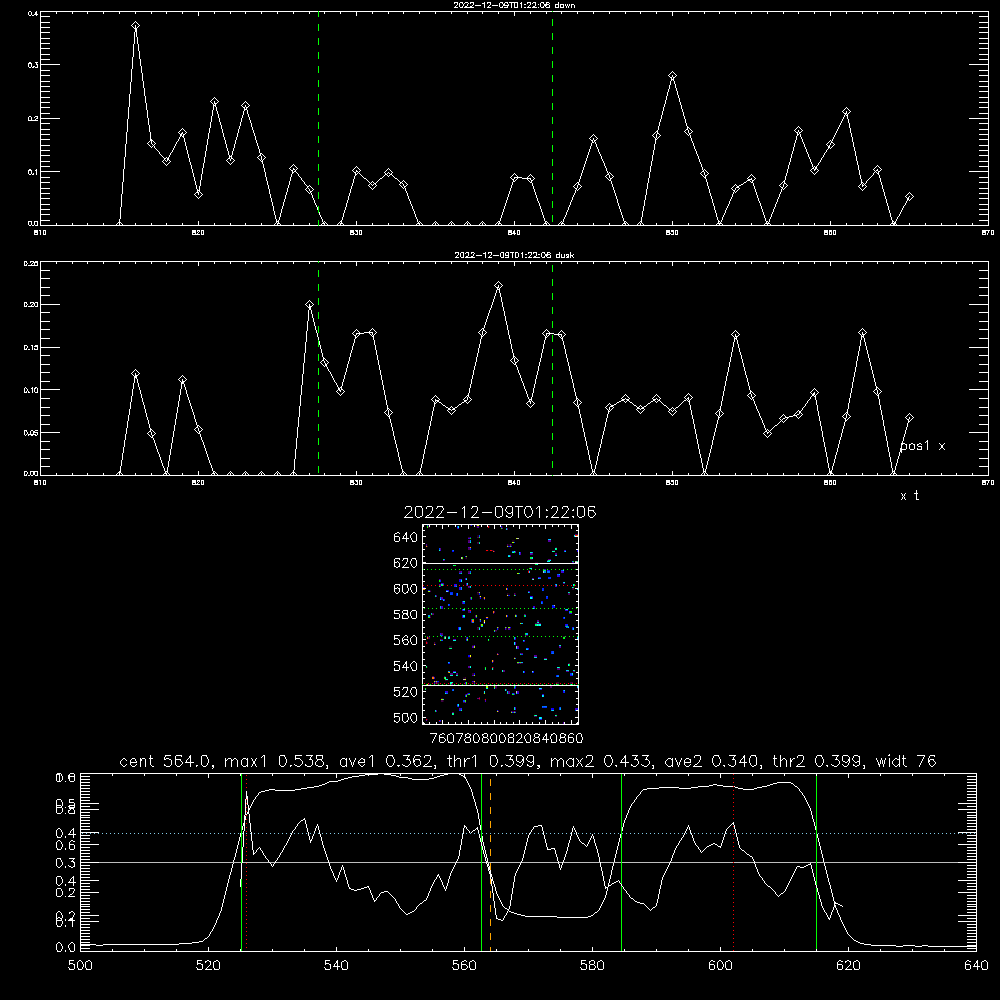Viewport: 1000px width, 1000px height.
Task: Click the timestamp title above the scatter image
Action: pyautogui.click(x=500, y=512)
